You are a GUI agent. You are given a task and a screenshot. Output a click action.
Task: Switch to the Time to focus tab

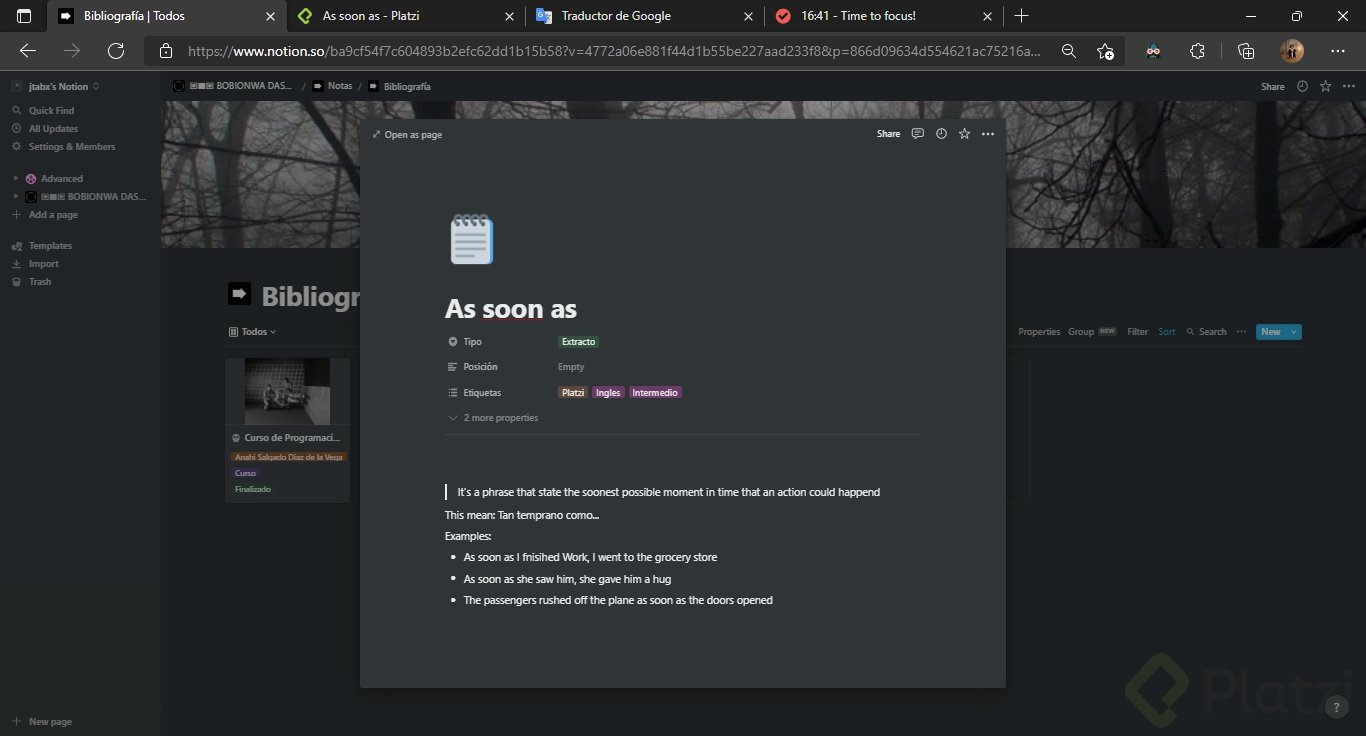(x=885, y=16)
